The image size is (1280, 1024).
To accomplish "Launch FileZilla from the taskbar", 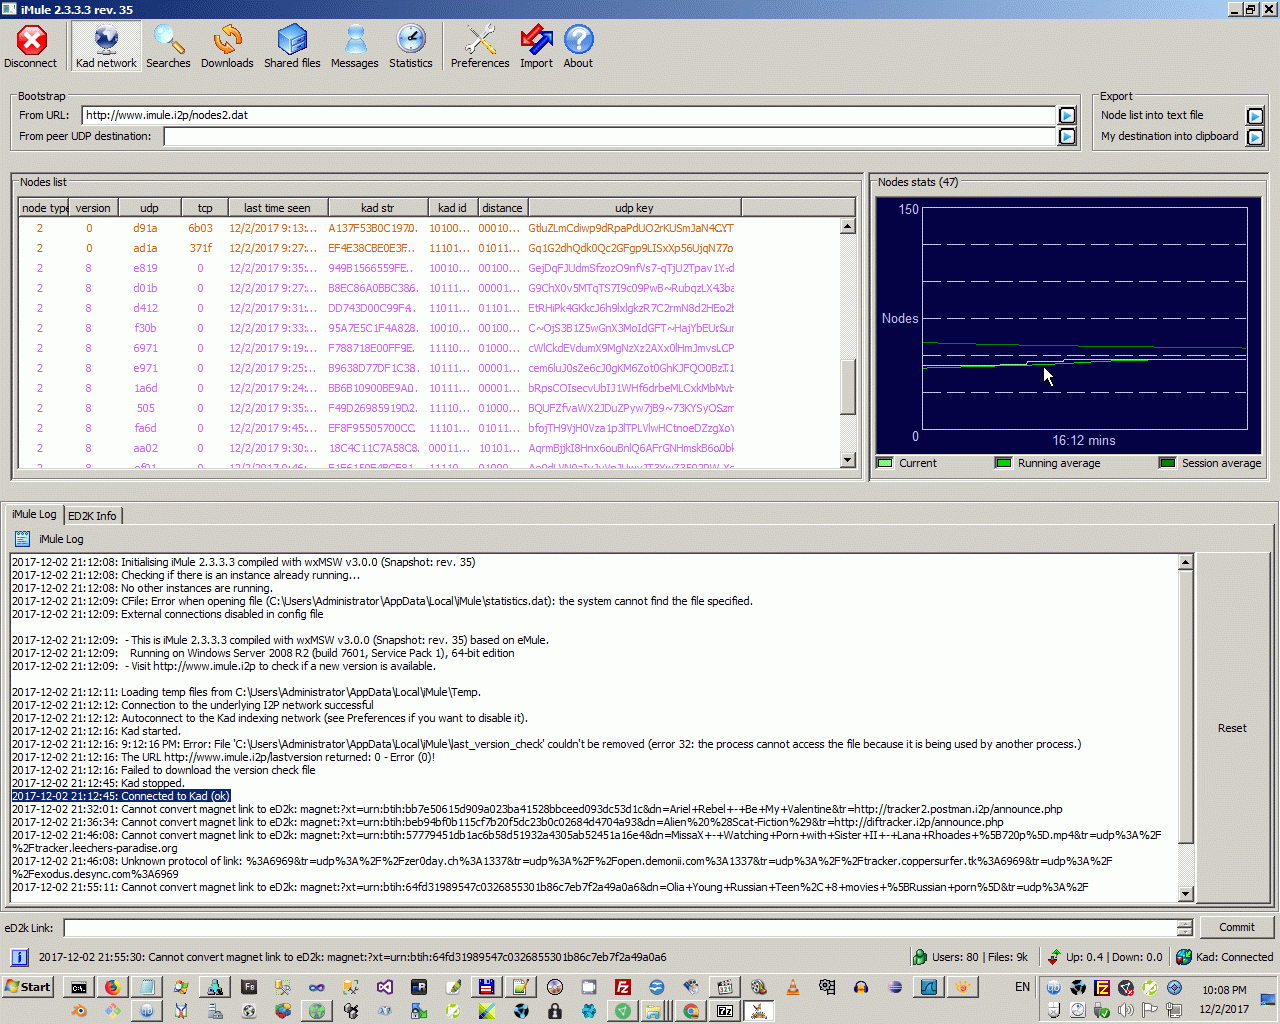I will tap(622, 987).
